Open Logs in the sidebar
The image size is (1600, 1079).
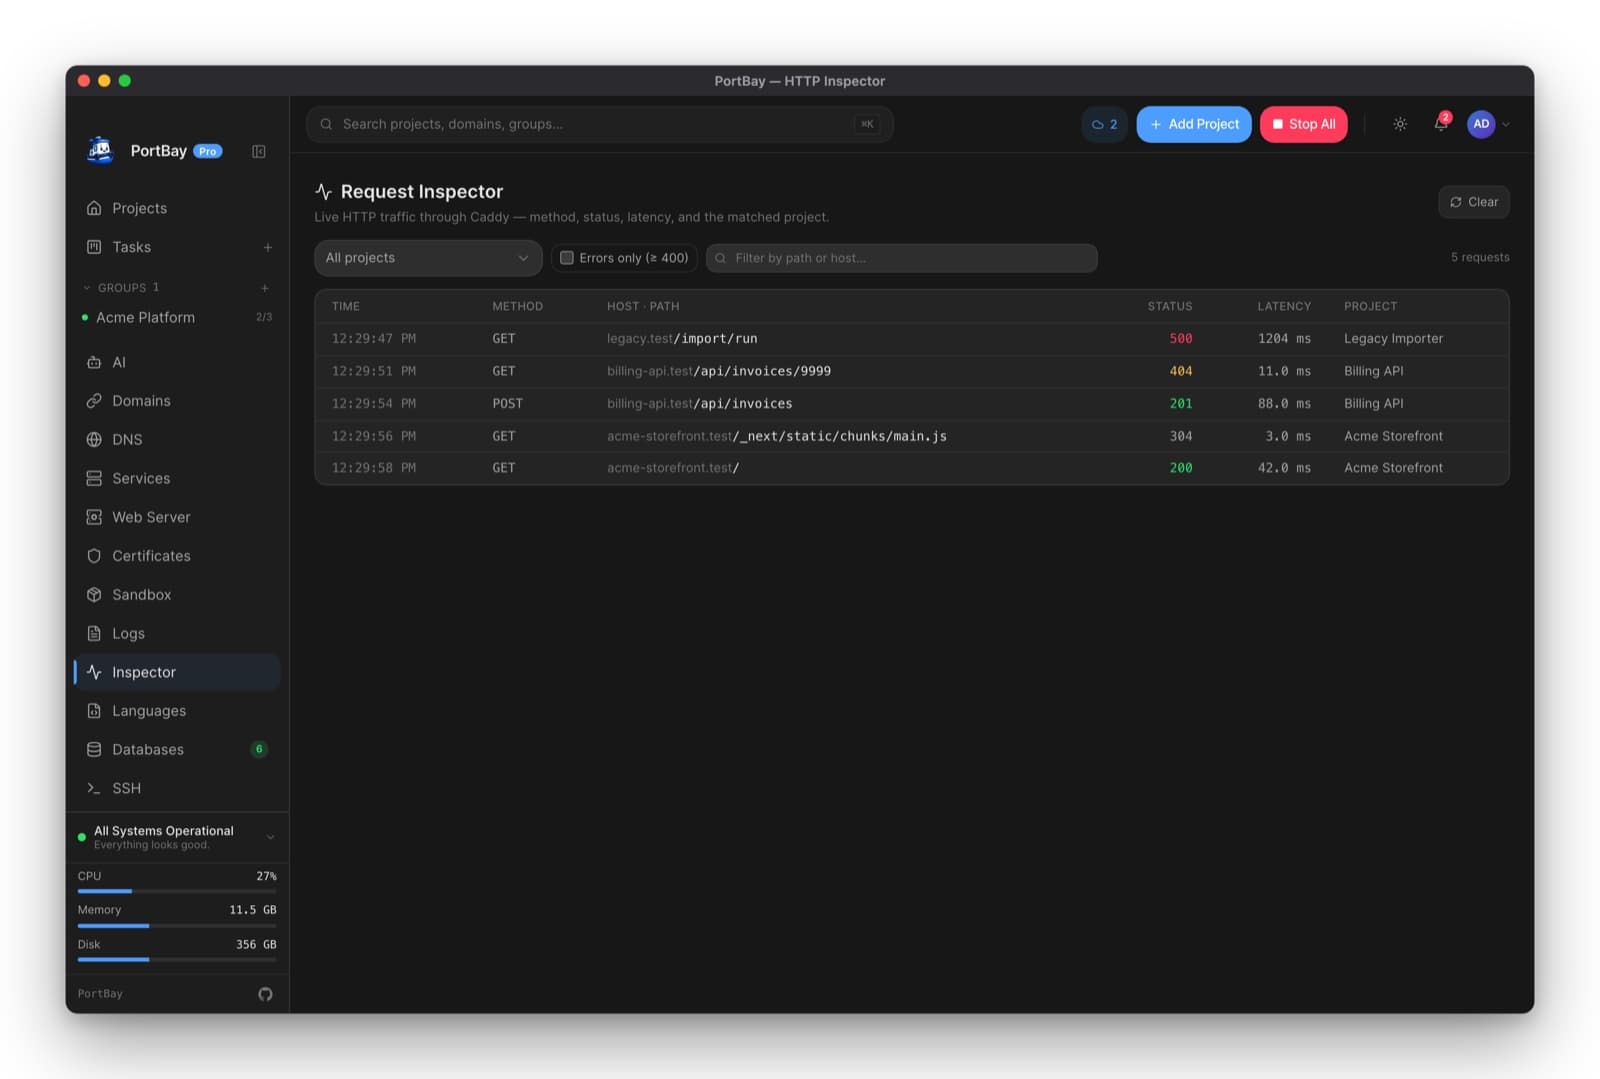(178, 634)
